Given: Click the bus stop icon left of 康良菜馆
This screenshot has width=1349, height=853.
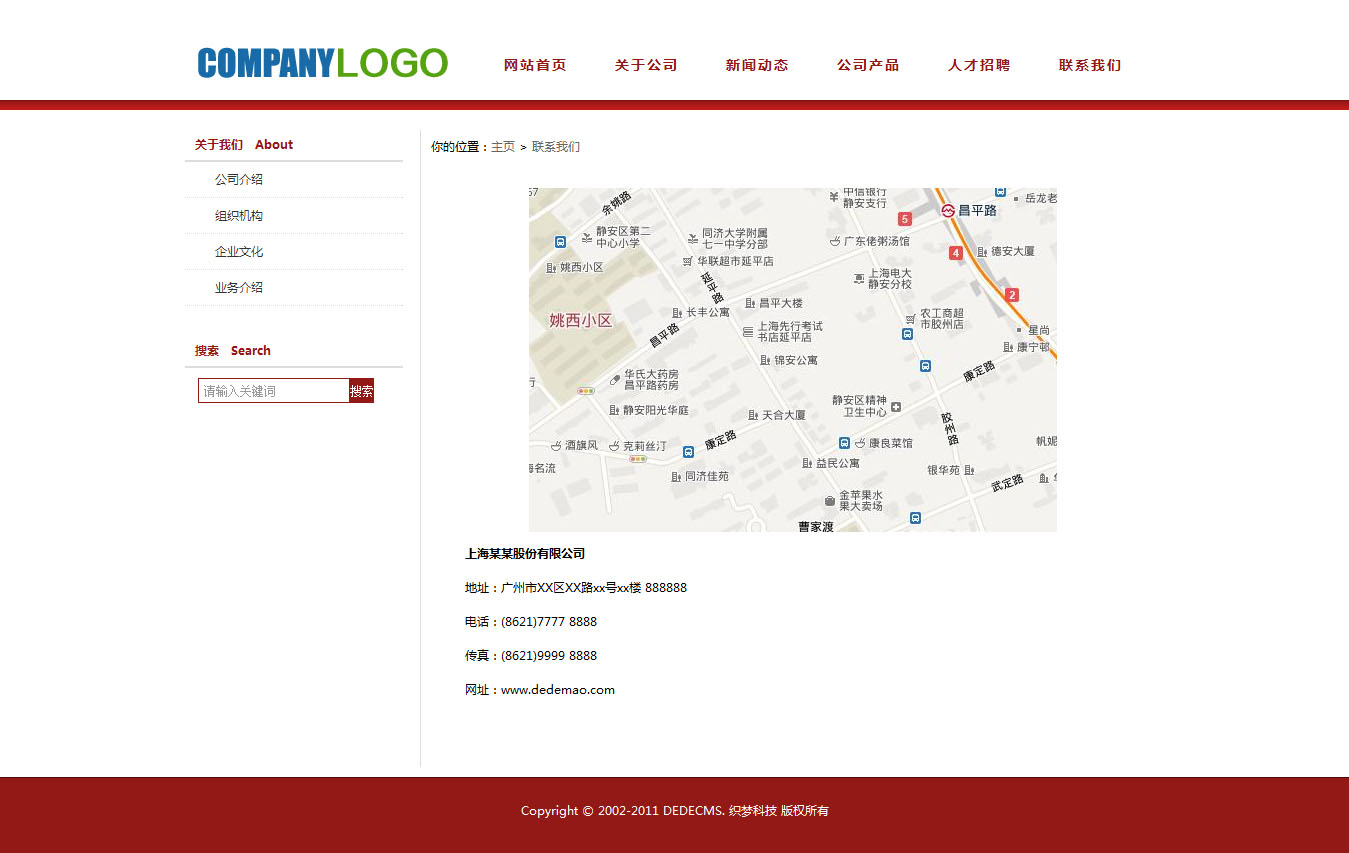Looking at the screenshot, I should tap(844, 443).
